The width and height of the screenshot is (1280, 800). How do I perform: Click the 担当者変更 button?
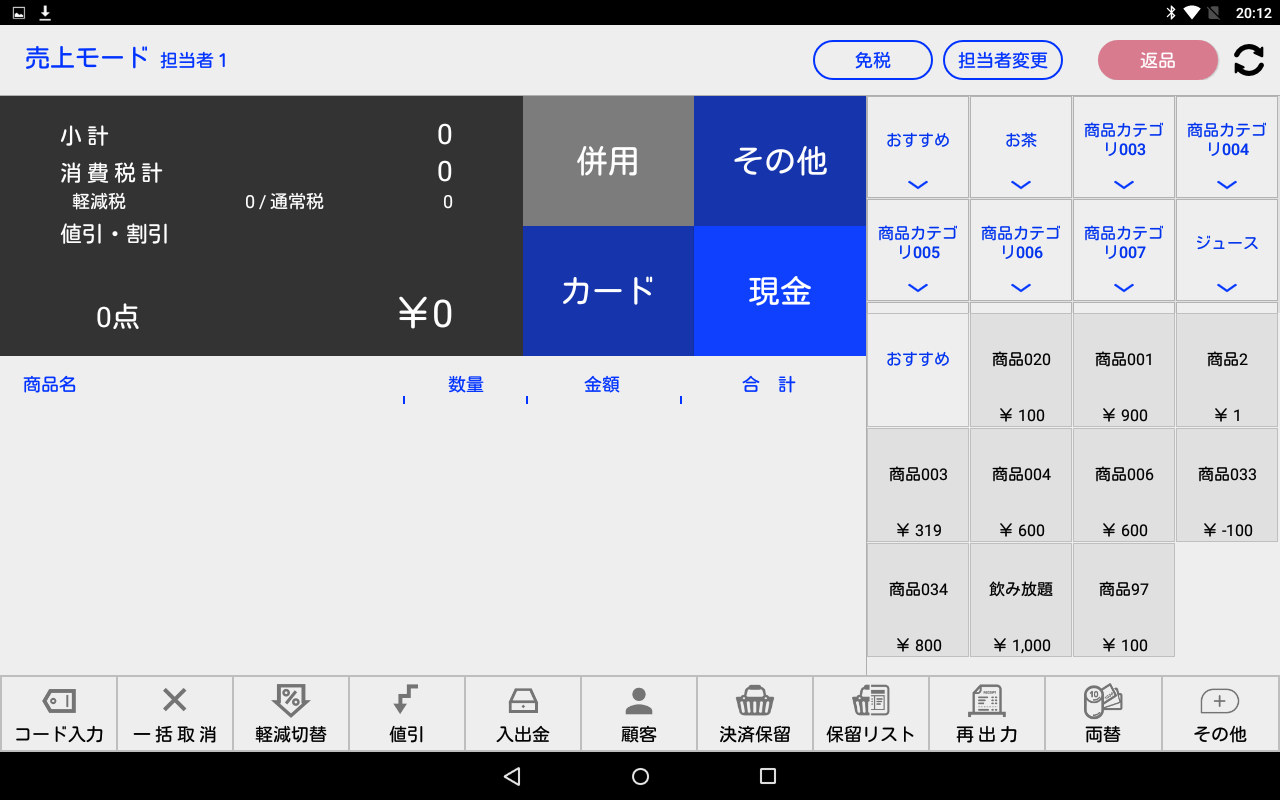pyautogui.click(x=1003, y=60)
